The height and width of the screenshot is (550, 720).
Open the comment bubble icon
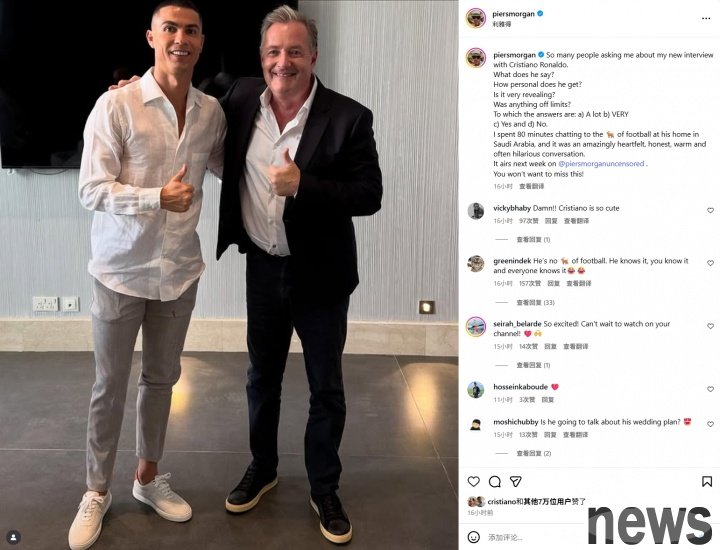(x=495, y=481)
